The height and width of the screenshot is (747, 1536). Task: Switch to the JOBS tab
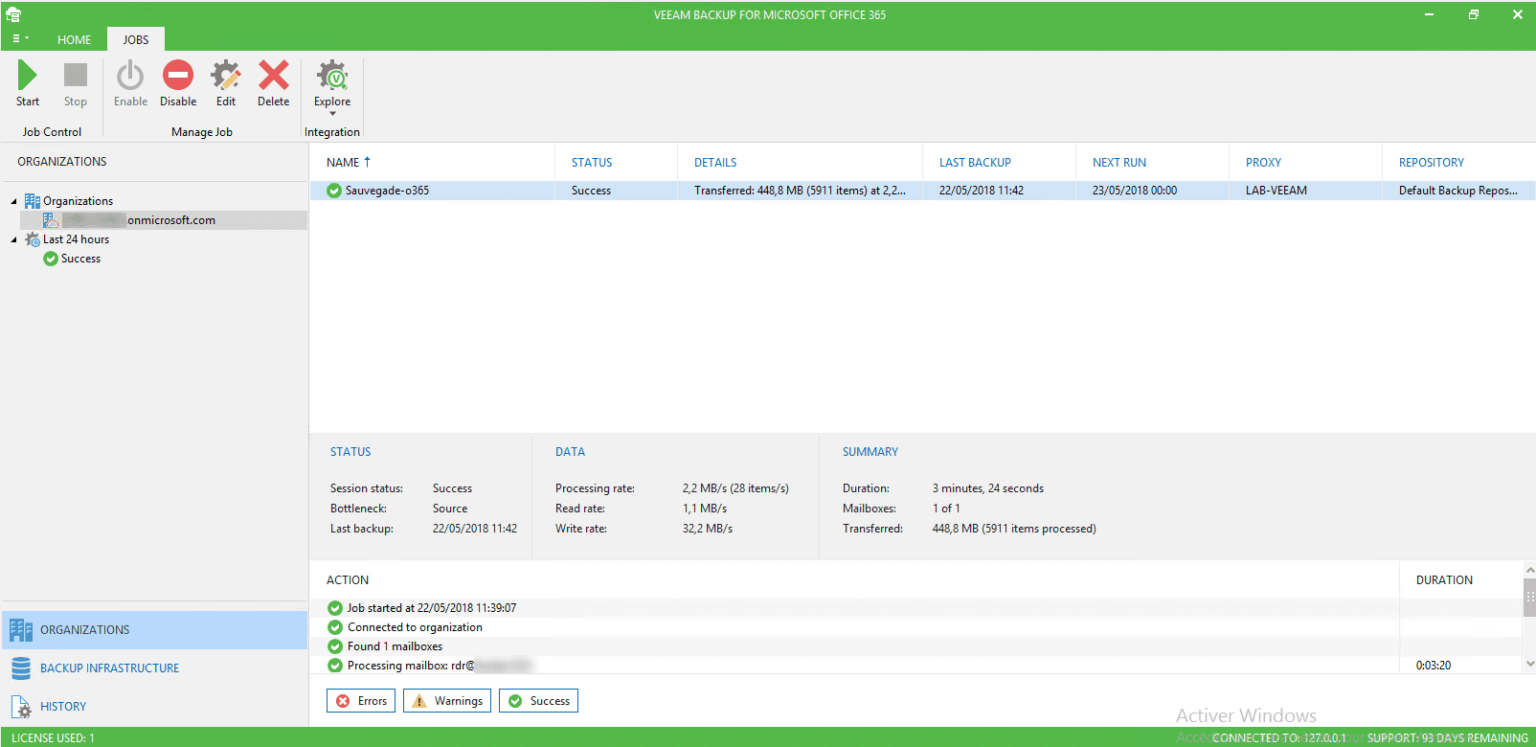point(136,40)
